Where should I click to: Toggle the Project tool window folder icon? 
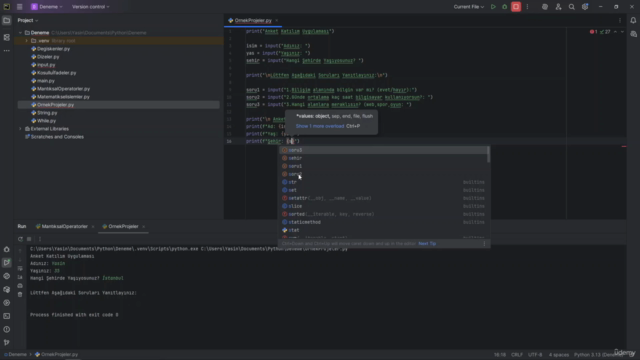(x=7, y=20)
